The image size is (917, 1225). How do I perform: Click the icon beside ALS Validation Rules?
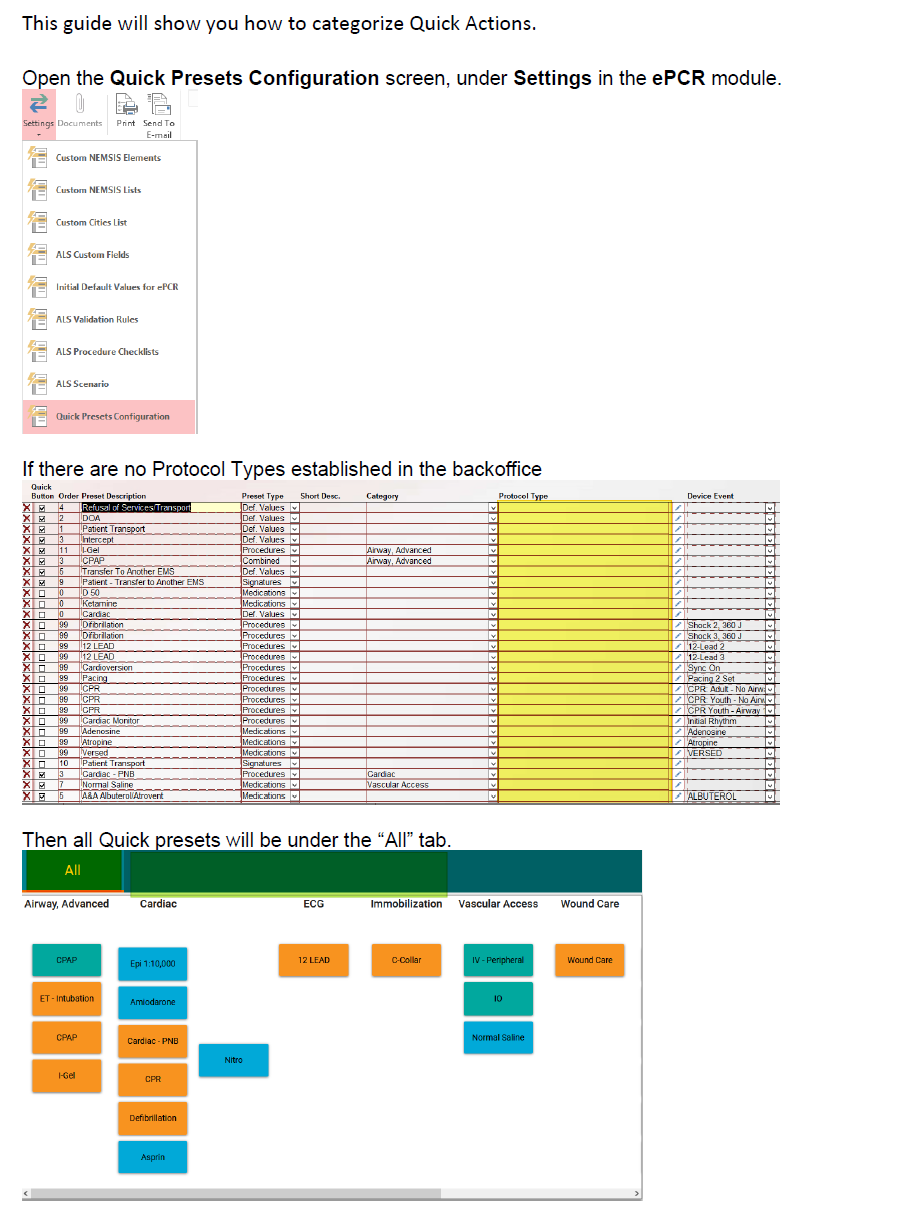(x=38, y=319)
